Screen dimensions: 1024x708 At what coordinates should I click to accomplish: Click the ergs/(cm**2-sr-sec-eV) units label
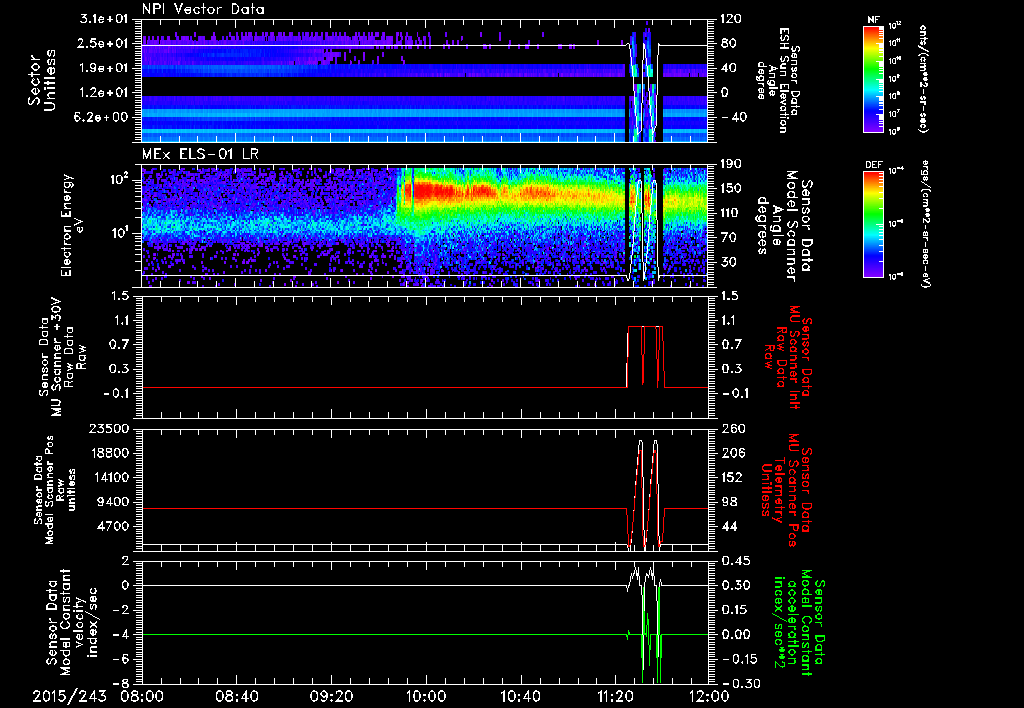(x=924, y=224)
